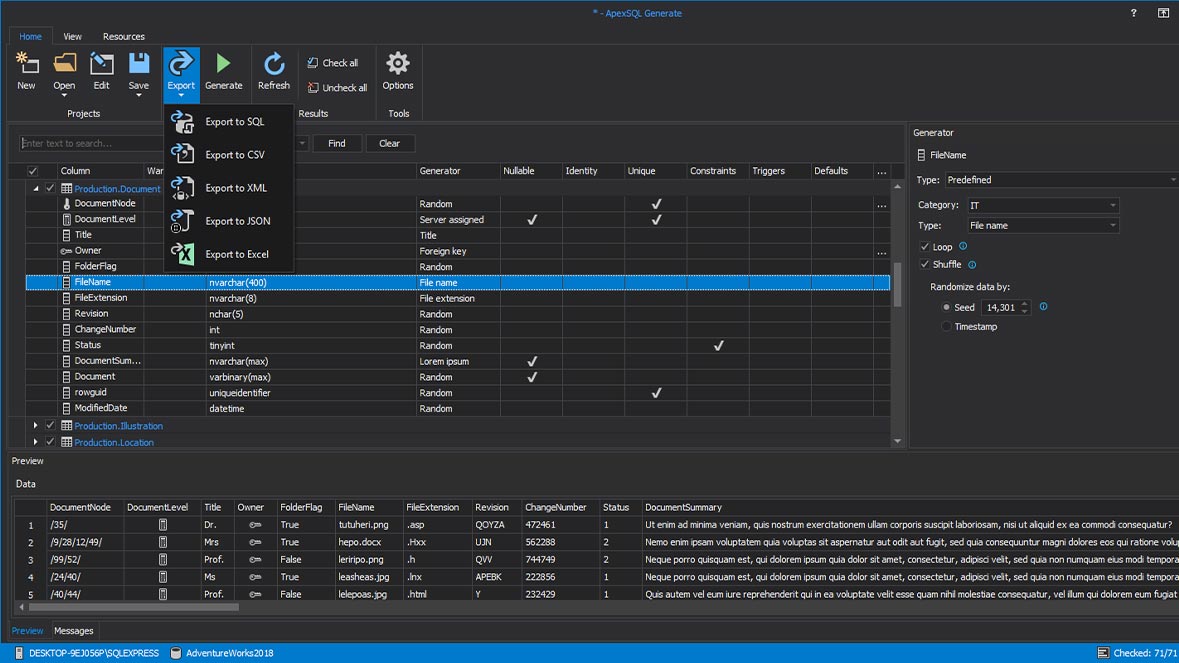Open the Options gear icon
The image size is (1179, 663).
coord(398,63)
